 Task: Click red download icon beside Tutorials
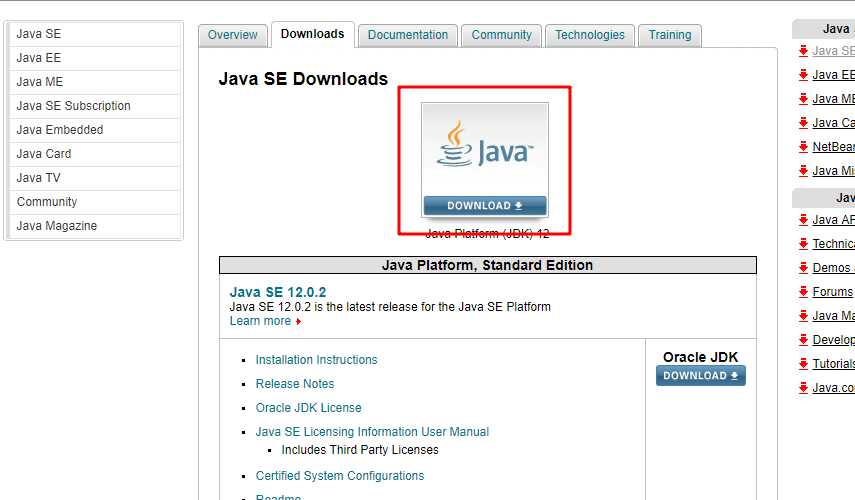point(803,364)
